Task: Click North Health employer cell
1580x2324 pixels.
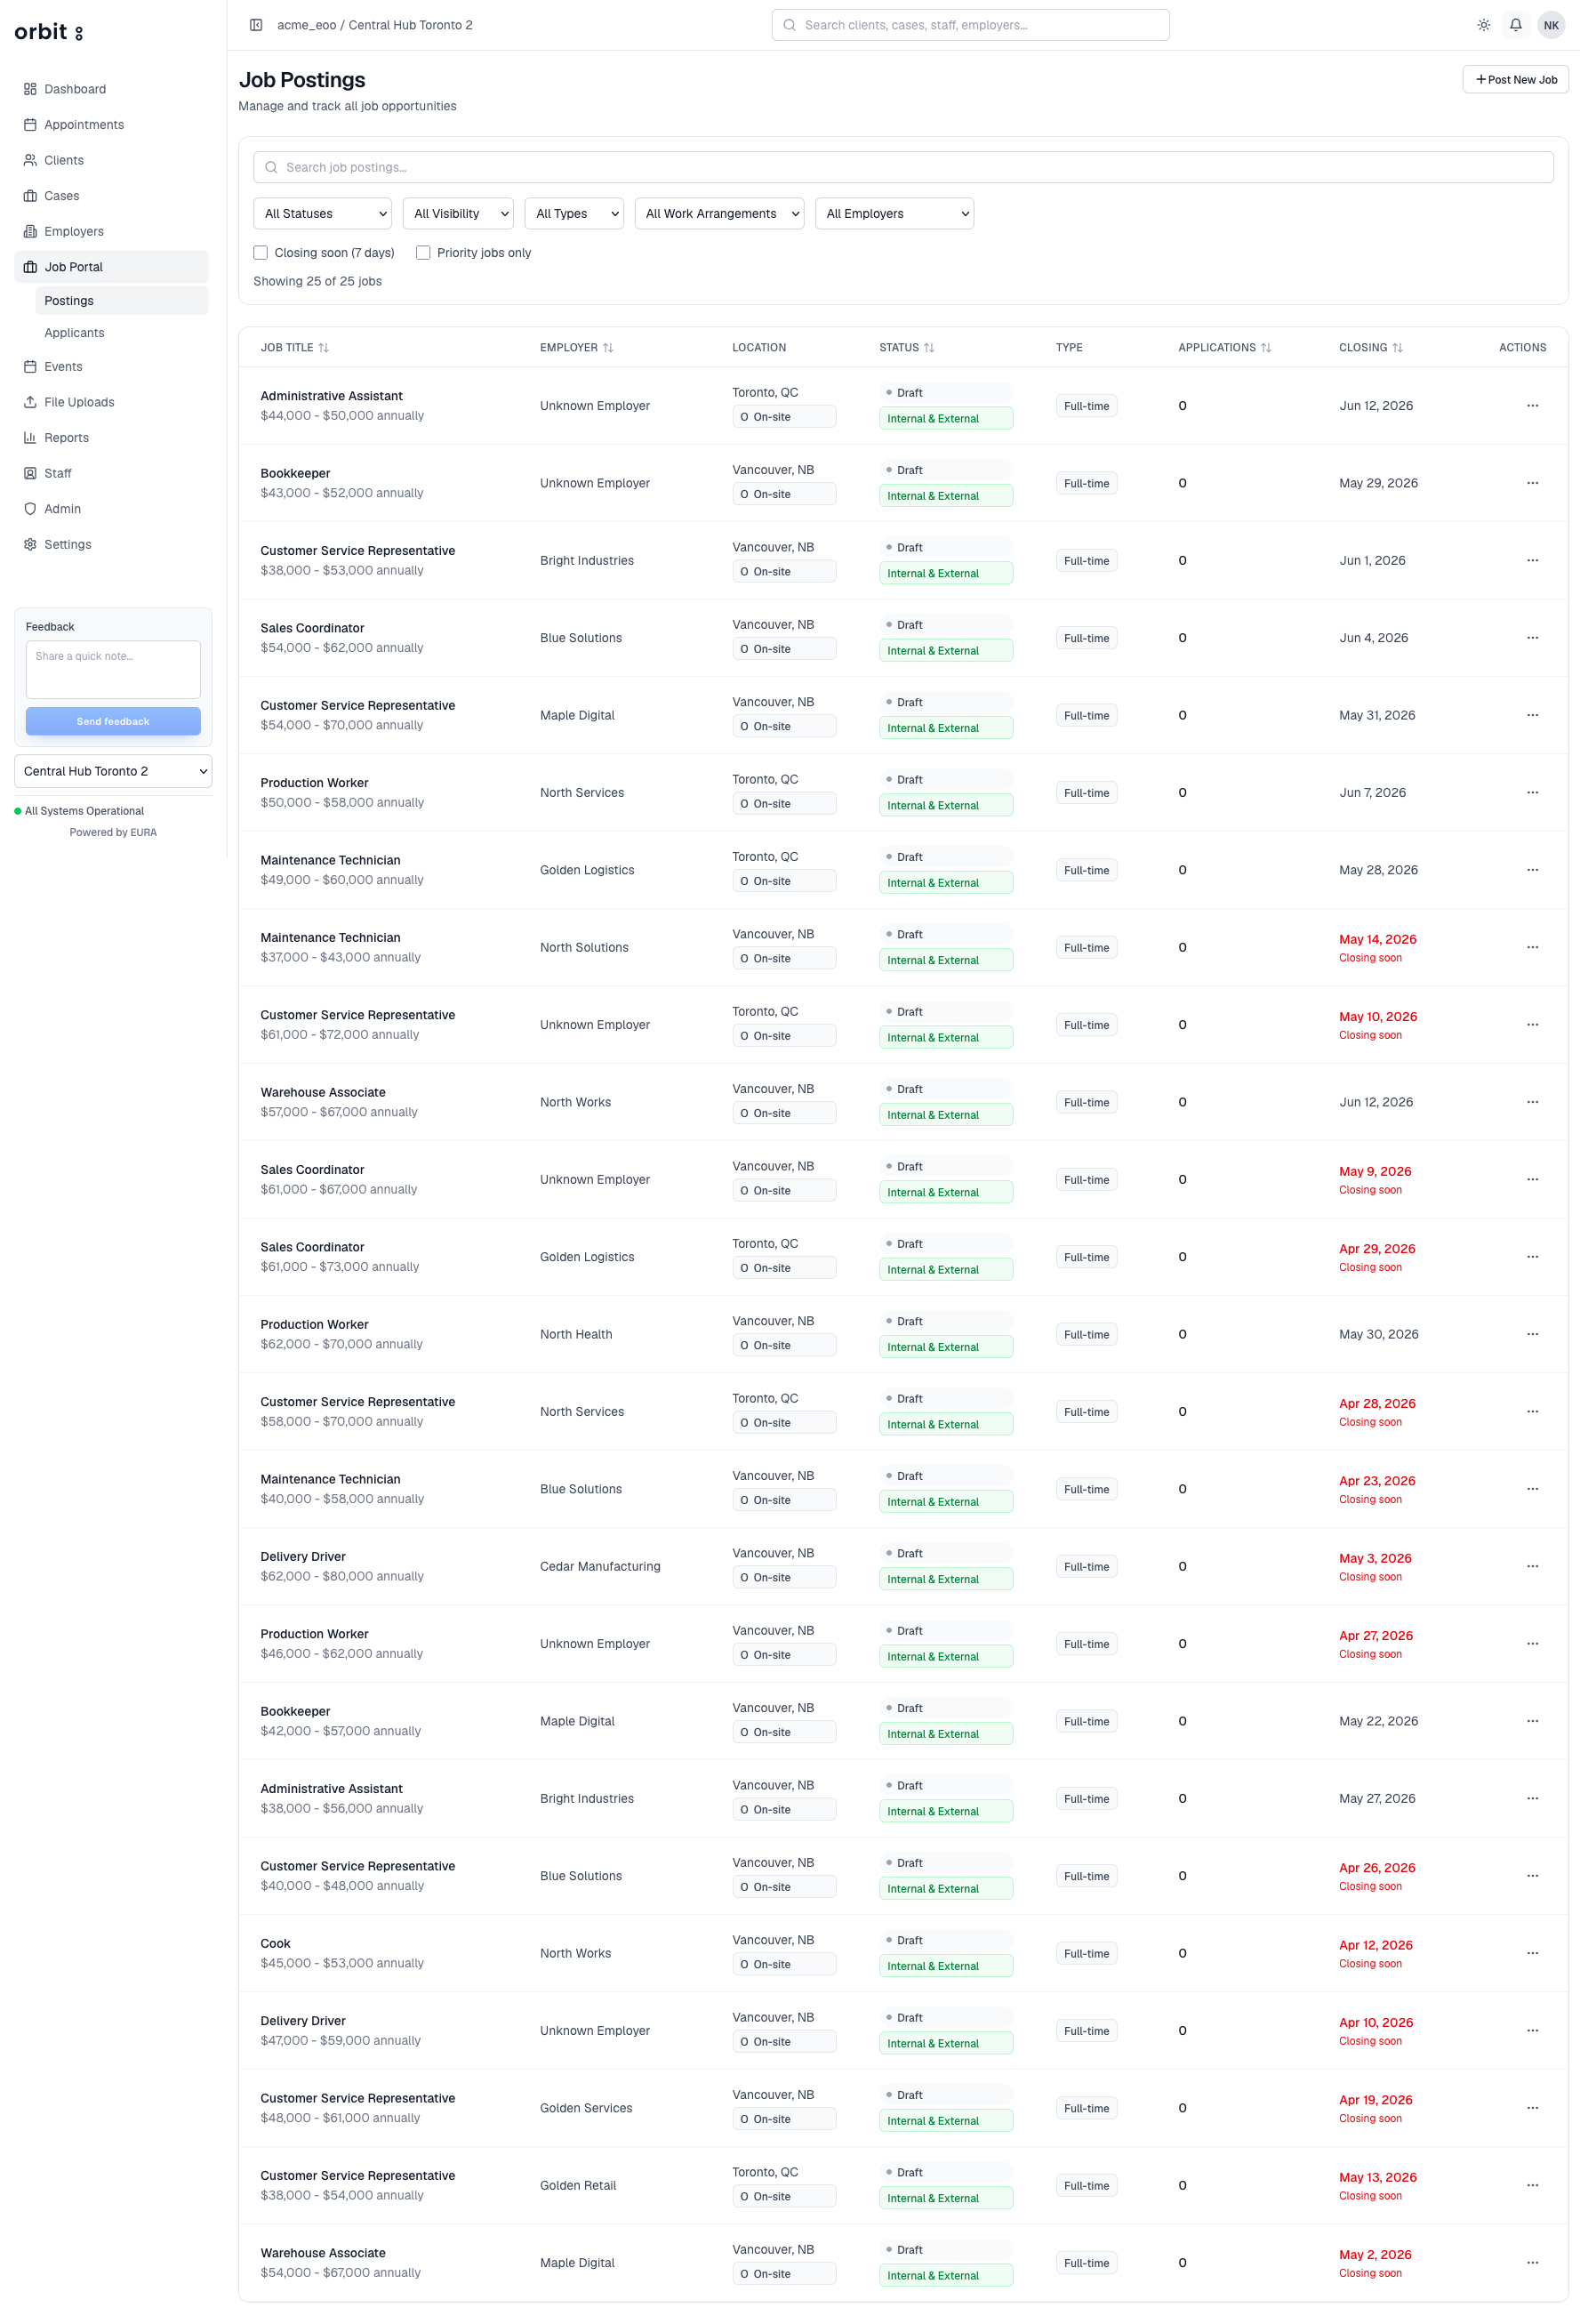Action: [x=576, y=1334]
